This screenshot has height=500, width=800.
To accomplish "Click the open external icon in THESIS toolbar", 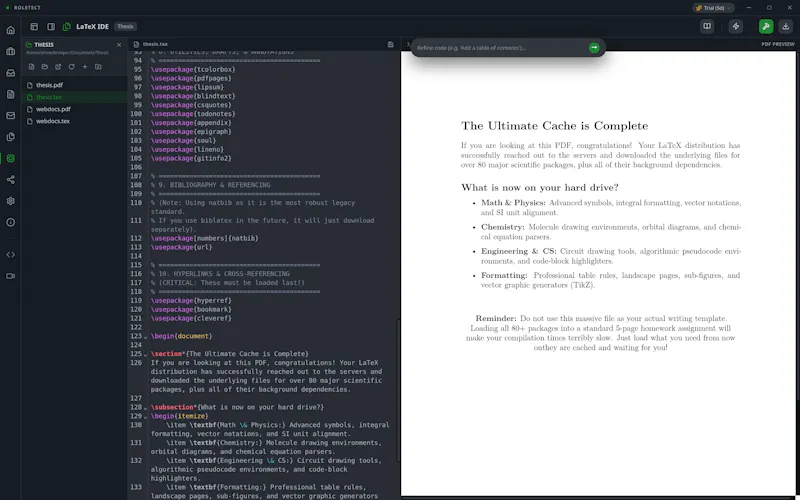I will (58, 67).
